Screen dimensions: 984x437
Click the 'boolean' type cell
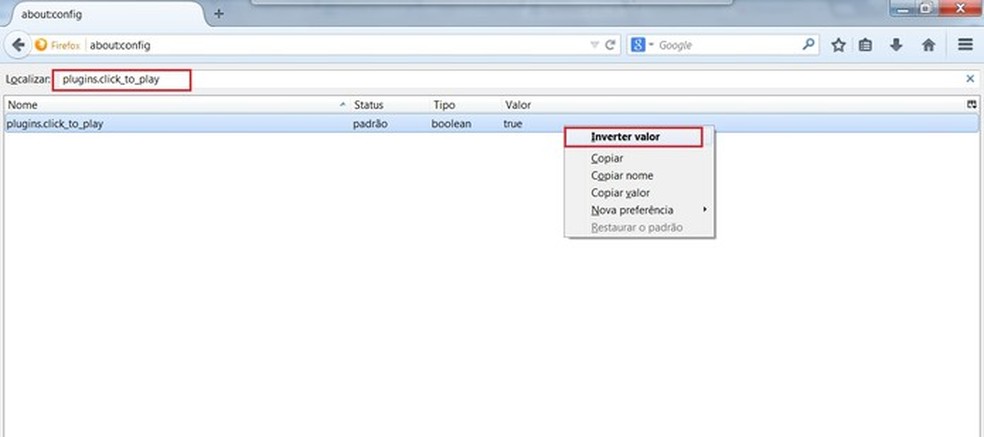[451, 124]
